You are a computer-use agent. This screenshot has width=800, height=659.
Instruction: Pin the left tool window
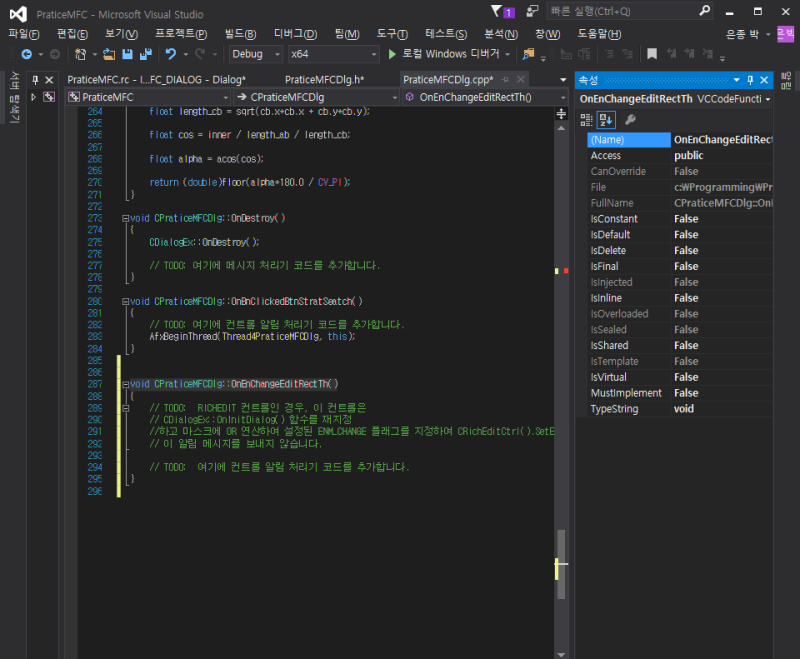click(35, 80)
